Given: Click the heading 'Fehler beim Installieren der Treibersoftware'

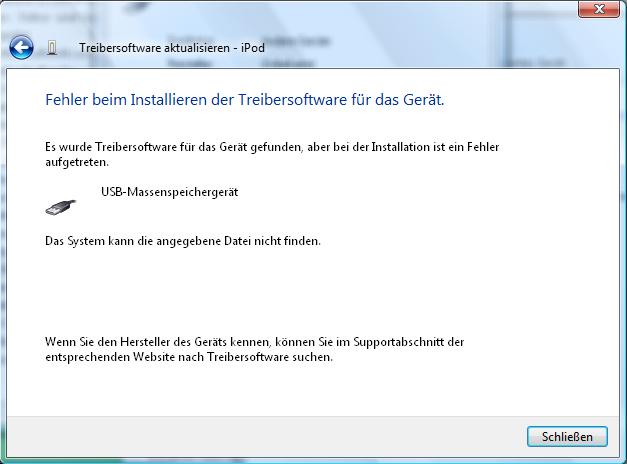Looking at the screenshot, I should (x=245, y=100).
